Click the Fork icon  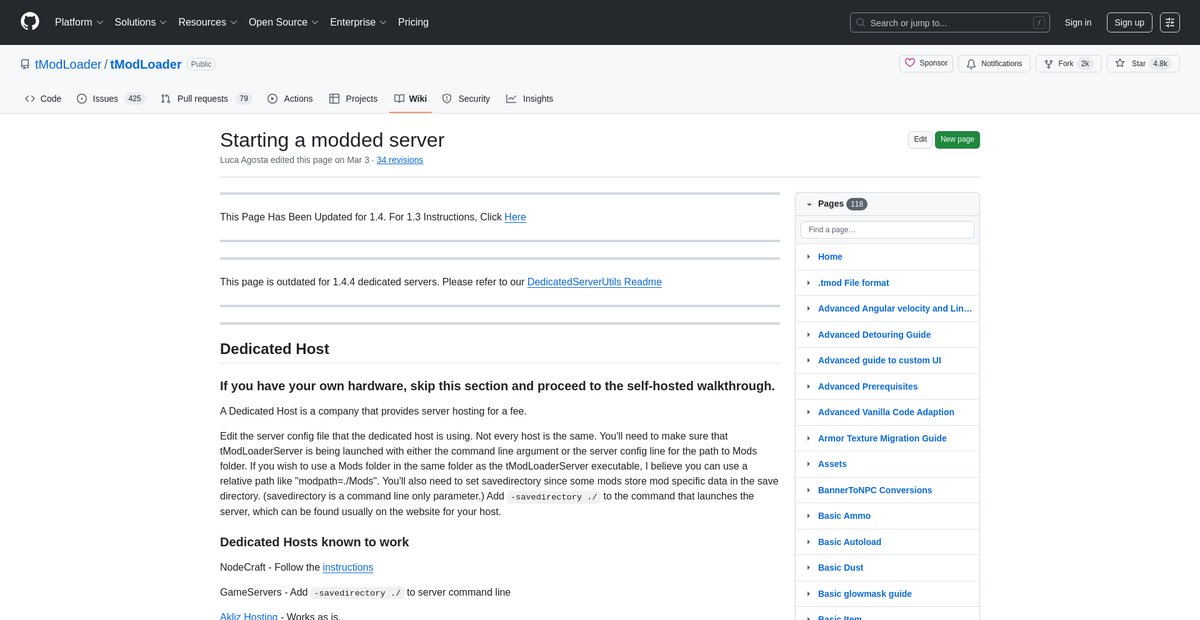1047,64
